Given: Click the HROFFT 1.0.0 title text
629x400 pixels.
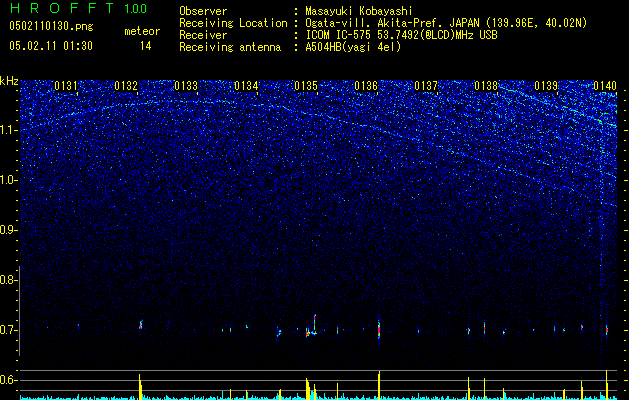Looking at the screenshot, I should tap(79, 8).
